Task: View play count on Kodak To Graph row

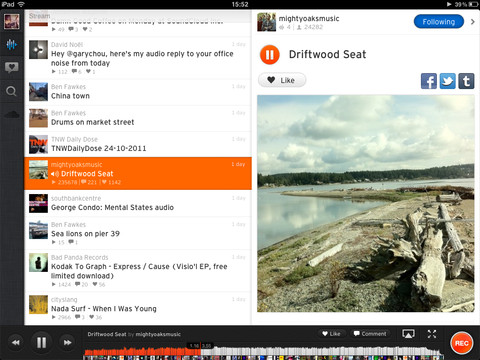Action: pyautogui.click(x=61, y=284)
